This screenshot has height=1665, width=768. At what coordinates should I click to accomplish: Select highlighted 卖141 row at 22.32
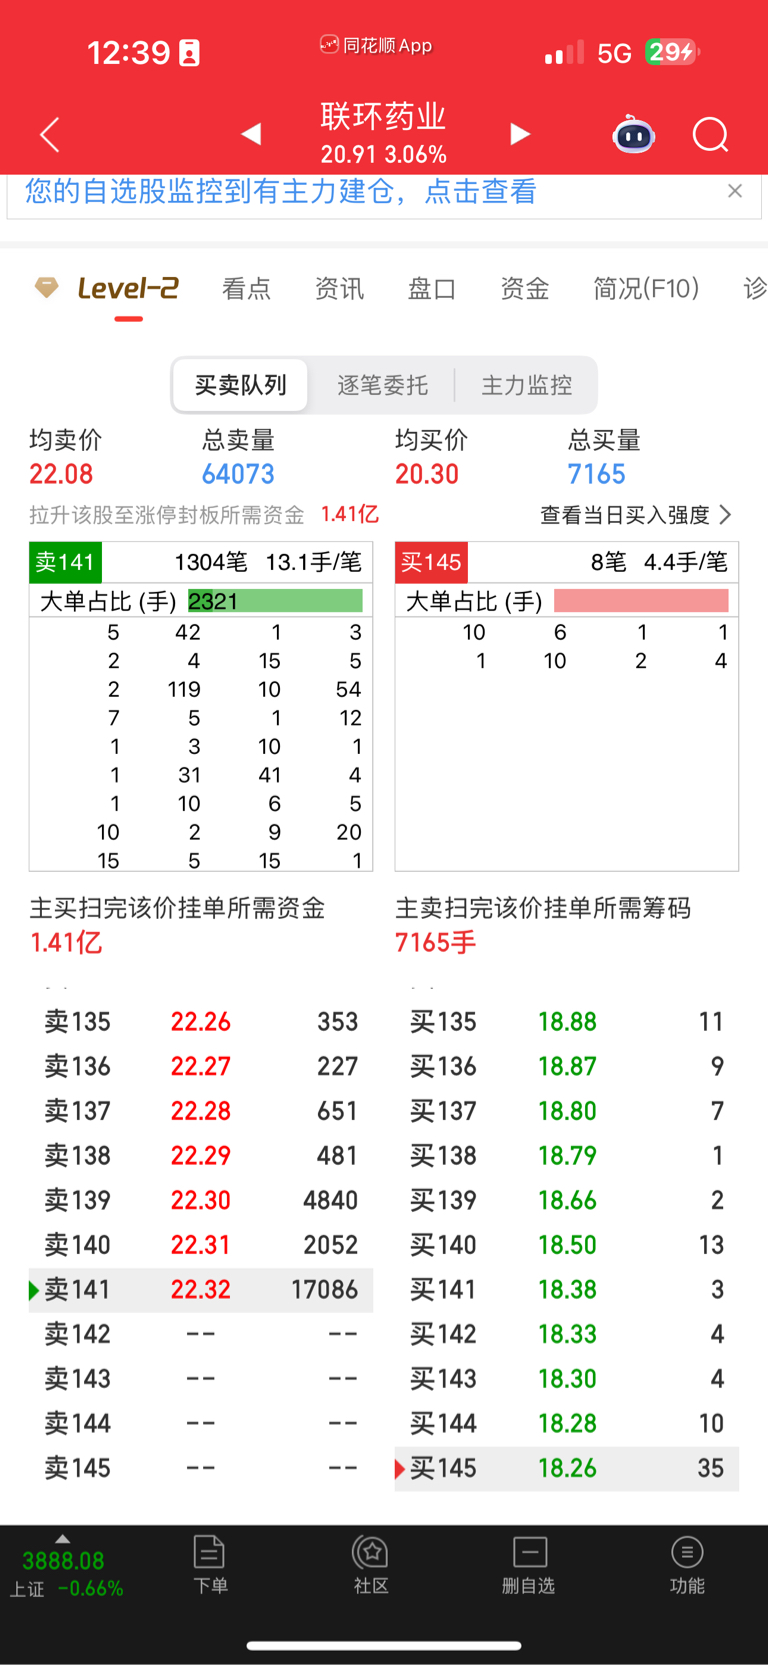pos(201,1290)
